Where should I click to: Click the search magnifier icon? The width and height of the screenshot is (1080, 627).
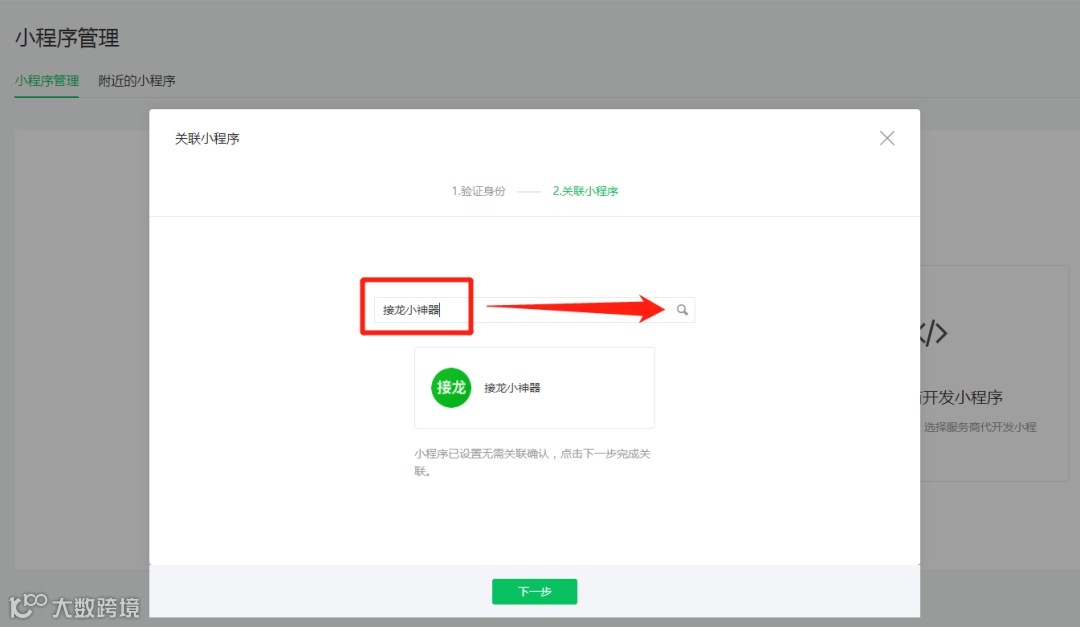coord(682,310)
